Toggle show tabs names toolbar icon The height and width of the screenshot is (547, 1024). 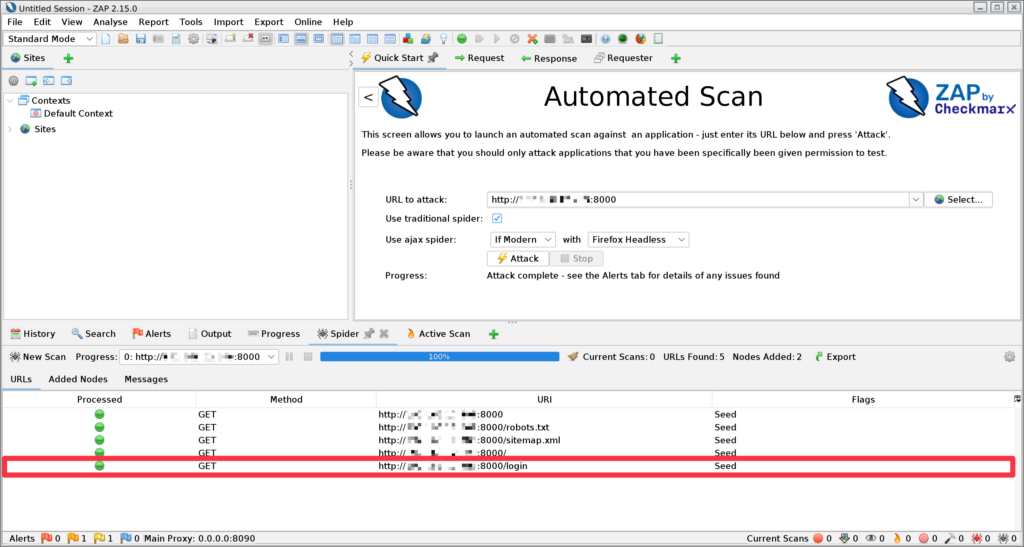pyautogui.click(x=265, y=39)
